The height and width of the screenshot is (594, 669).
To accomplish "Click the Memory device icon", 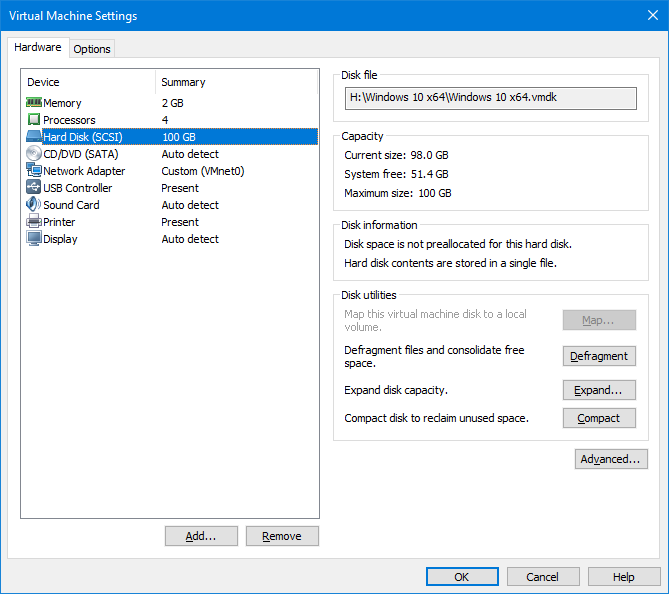I will pos(33,103).
